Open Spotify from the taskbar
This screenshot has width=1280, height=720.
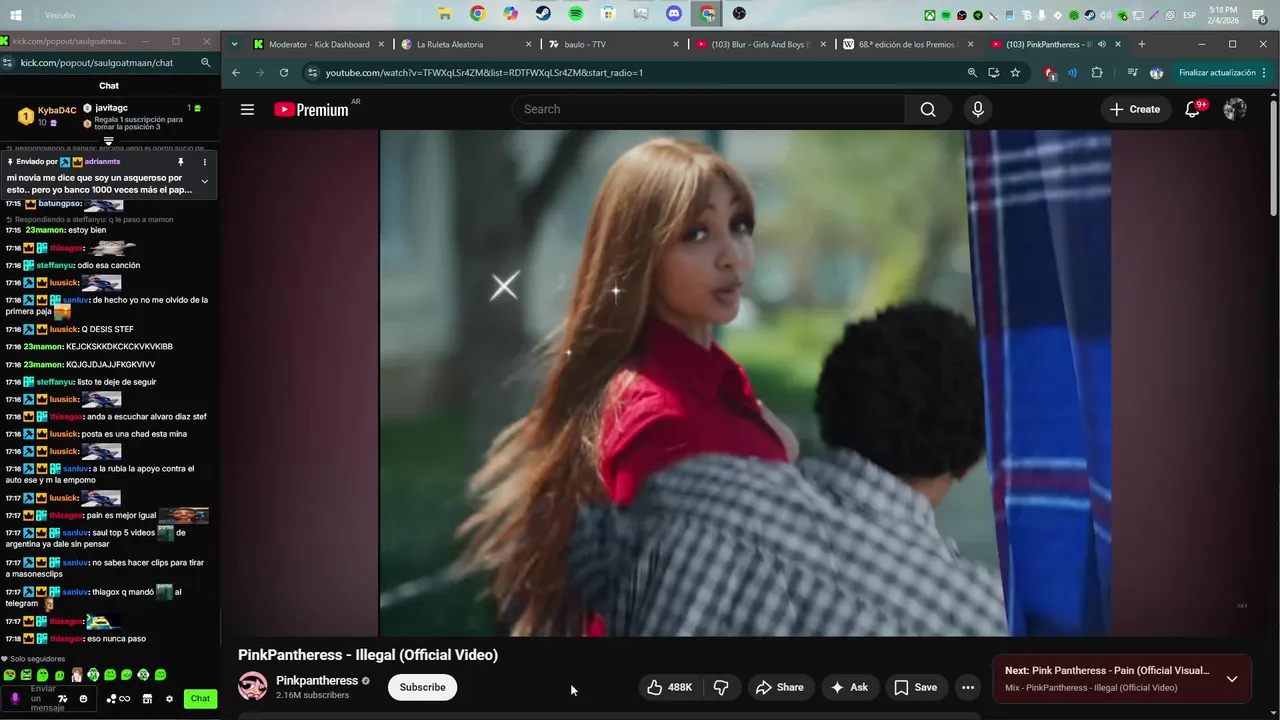click(x=576, y=14)
